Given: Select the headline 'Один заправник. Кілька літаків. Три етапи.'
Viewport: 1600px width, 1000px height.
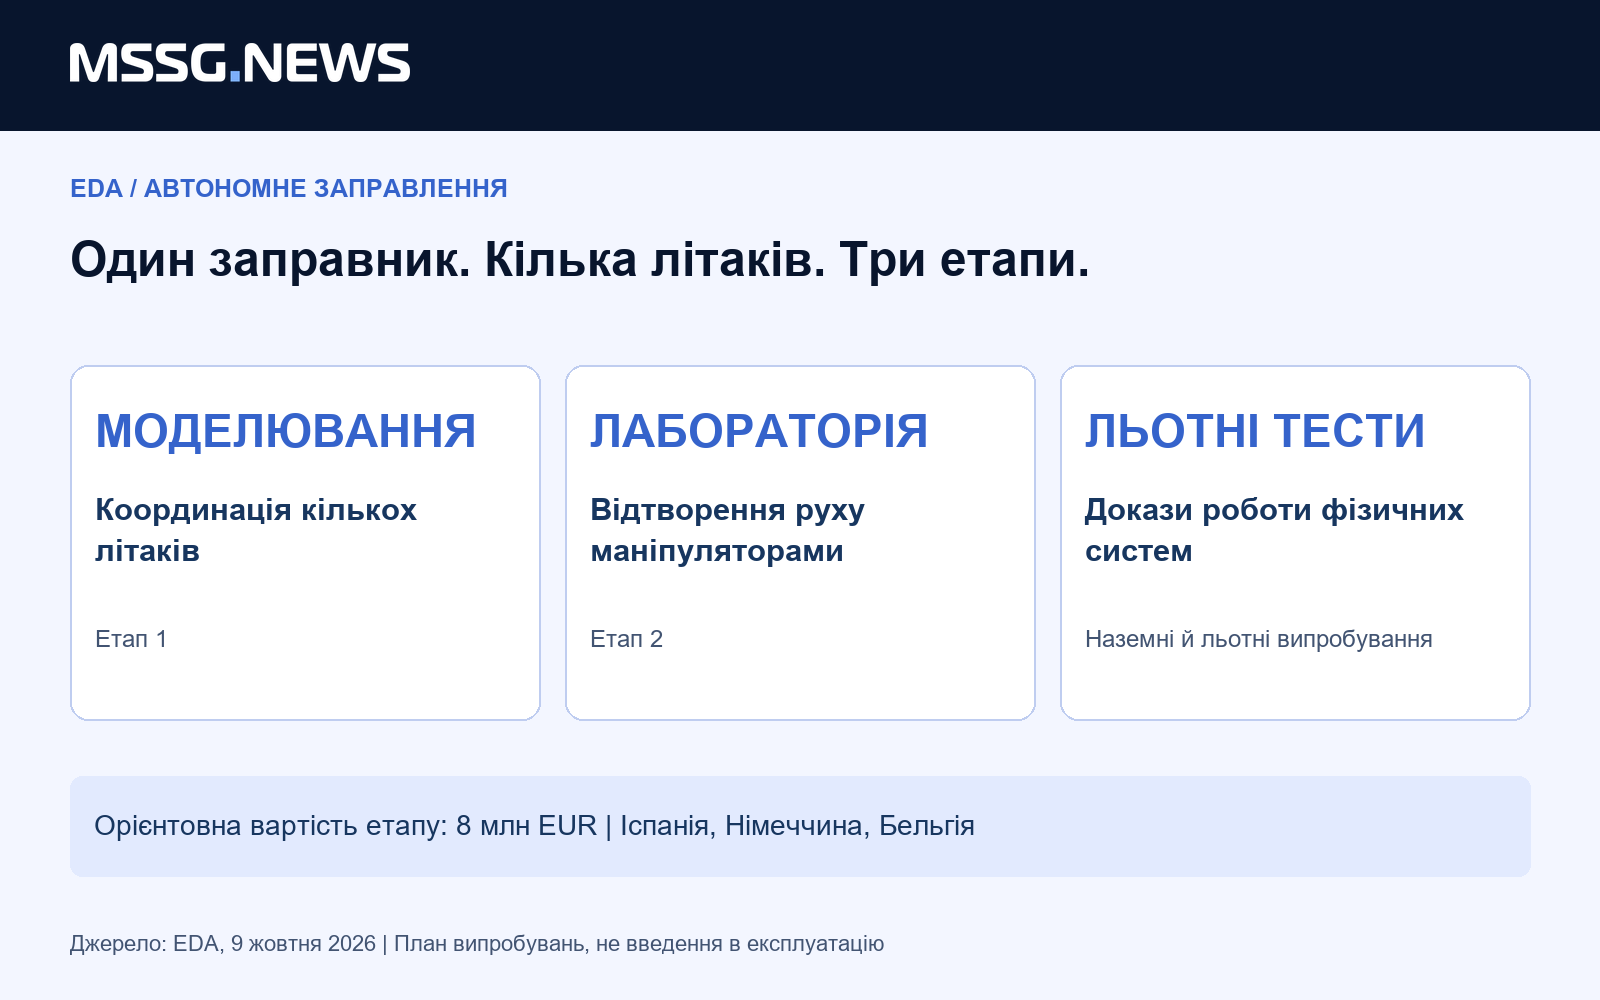Looking at the screenshot, I should 580,260.
